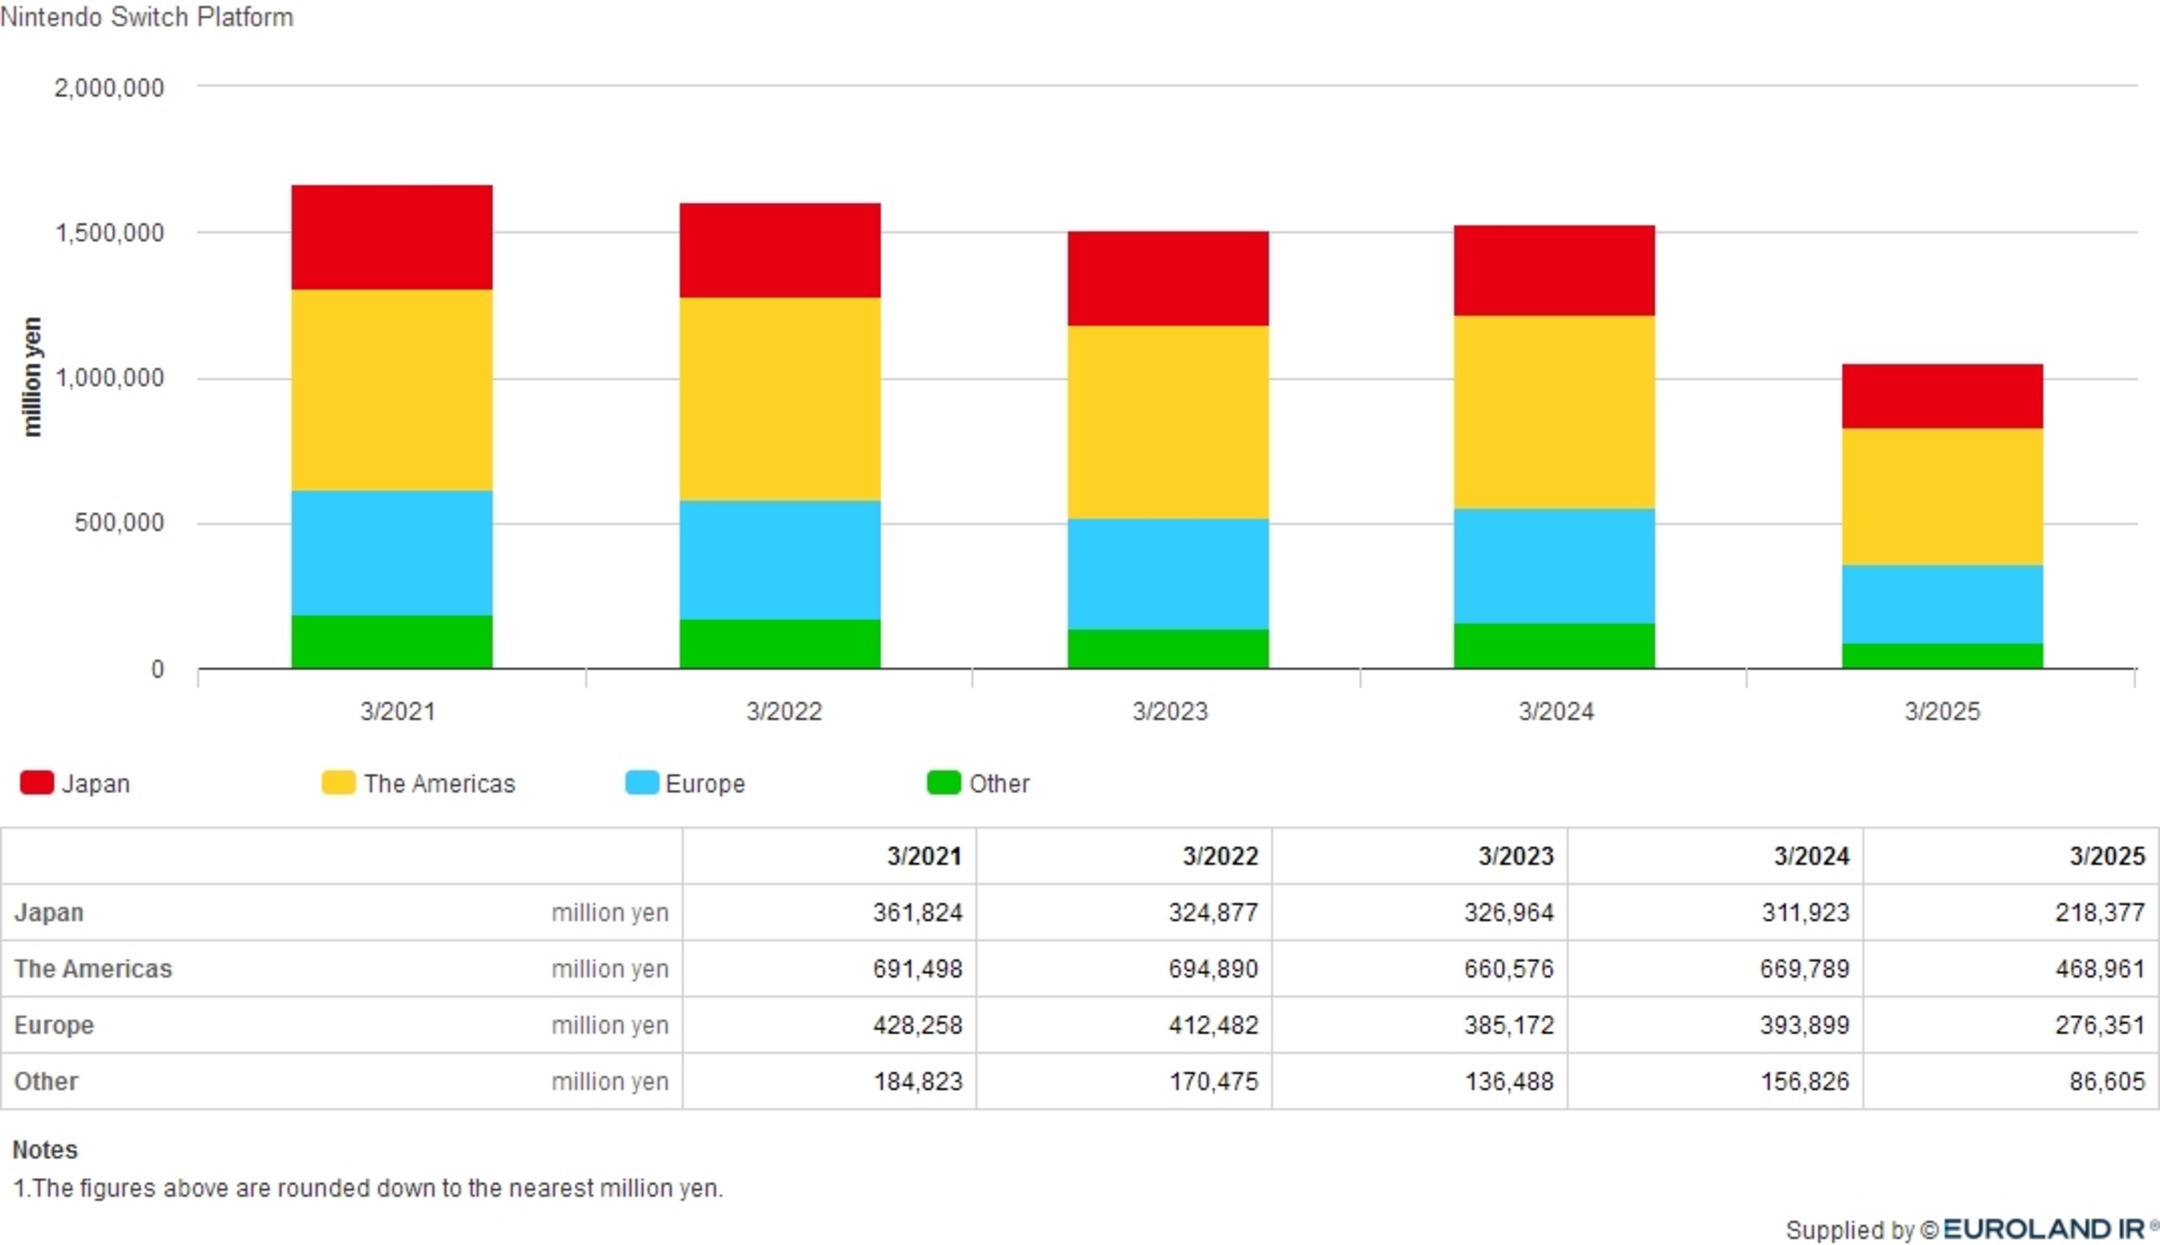Click the Europe legend label
The width and height of the screenshot is (2160, 1245).
pos(705,783)
